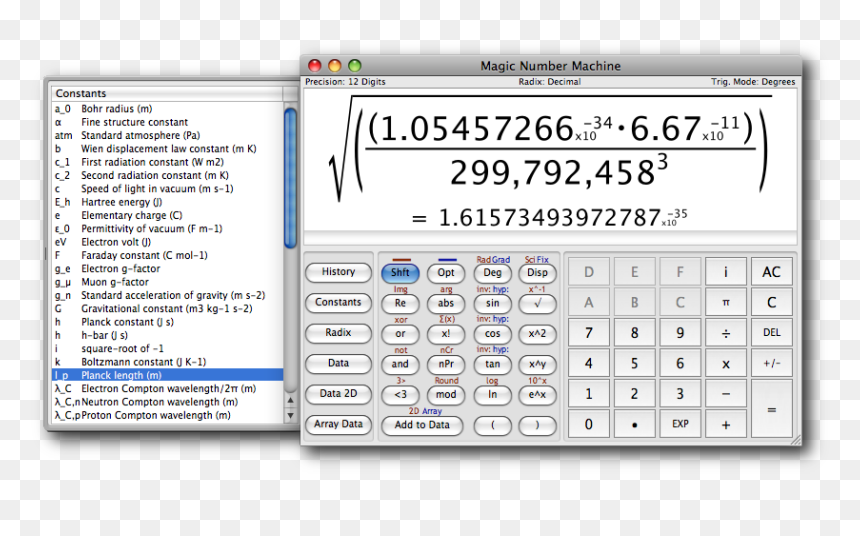The width and height of the screenshot is (860, 536).
Task: Open the Radix drawer
Action: point(338,333)
